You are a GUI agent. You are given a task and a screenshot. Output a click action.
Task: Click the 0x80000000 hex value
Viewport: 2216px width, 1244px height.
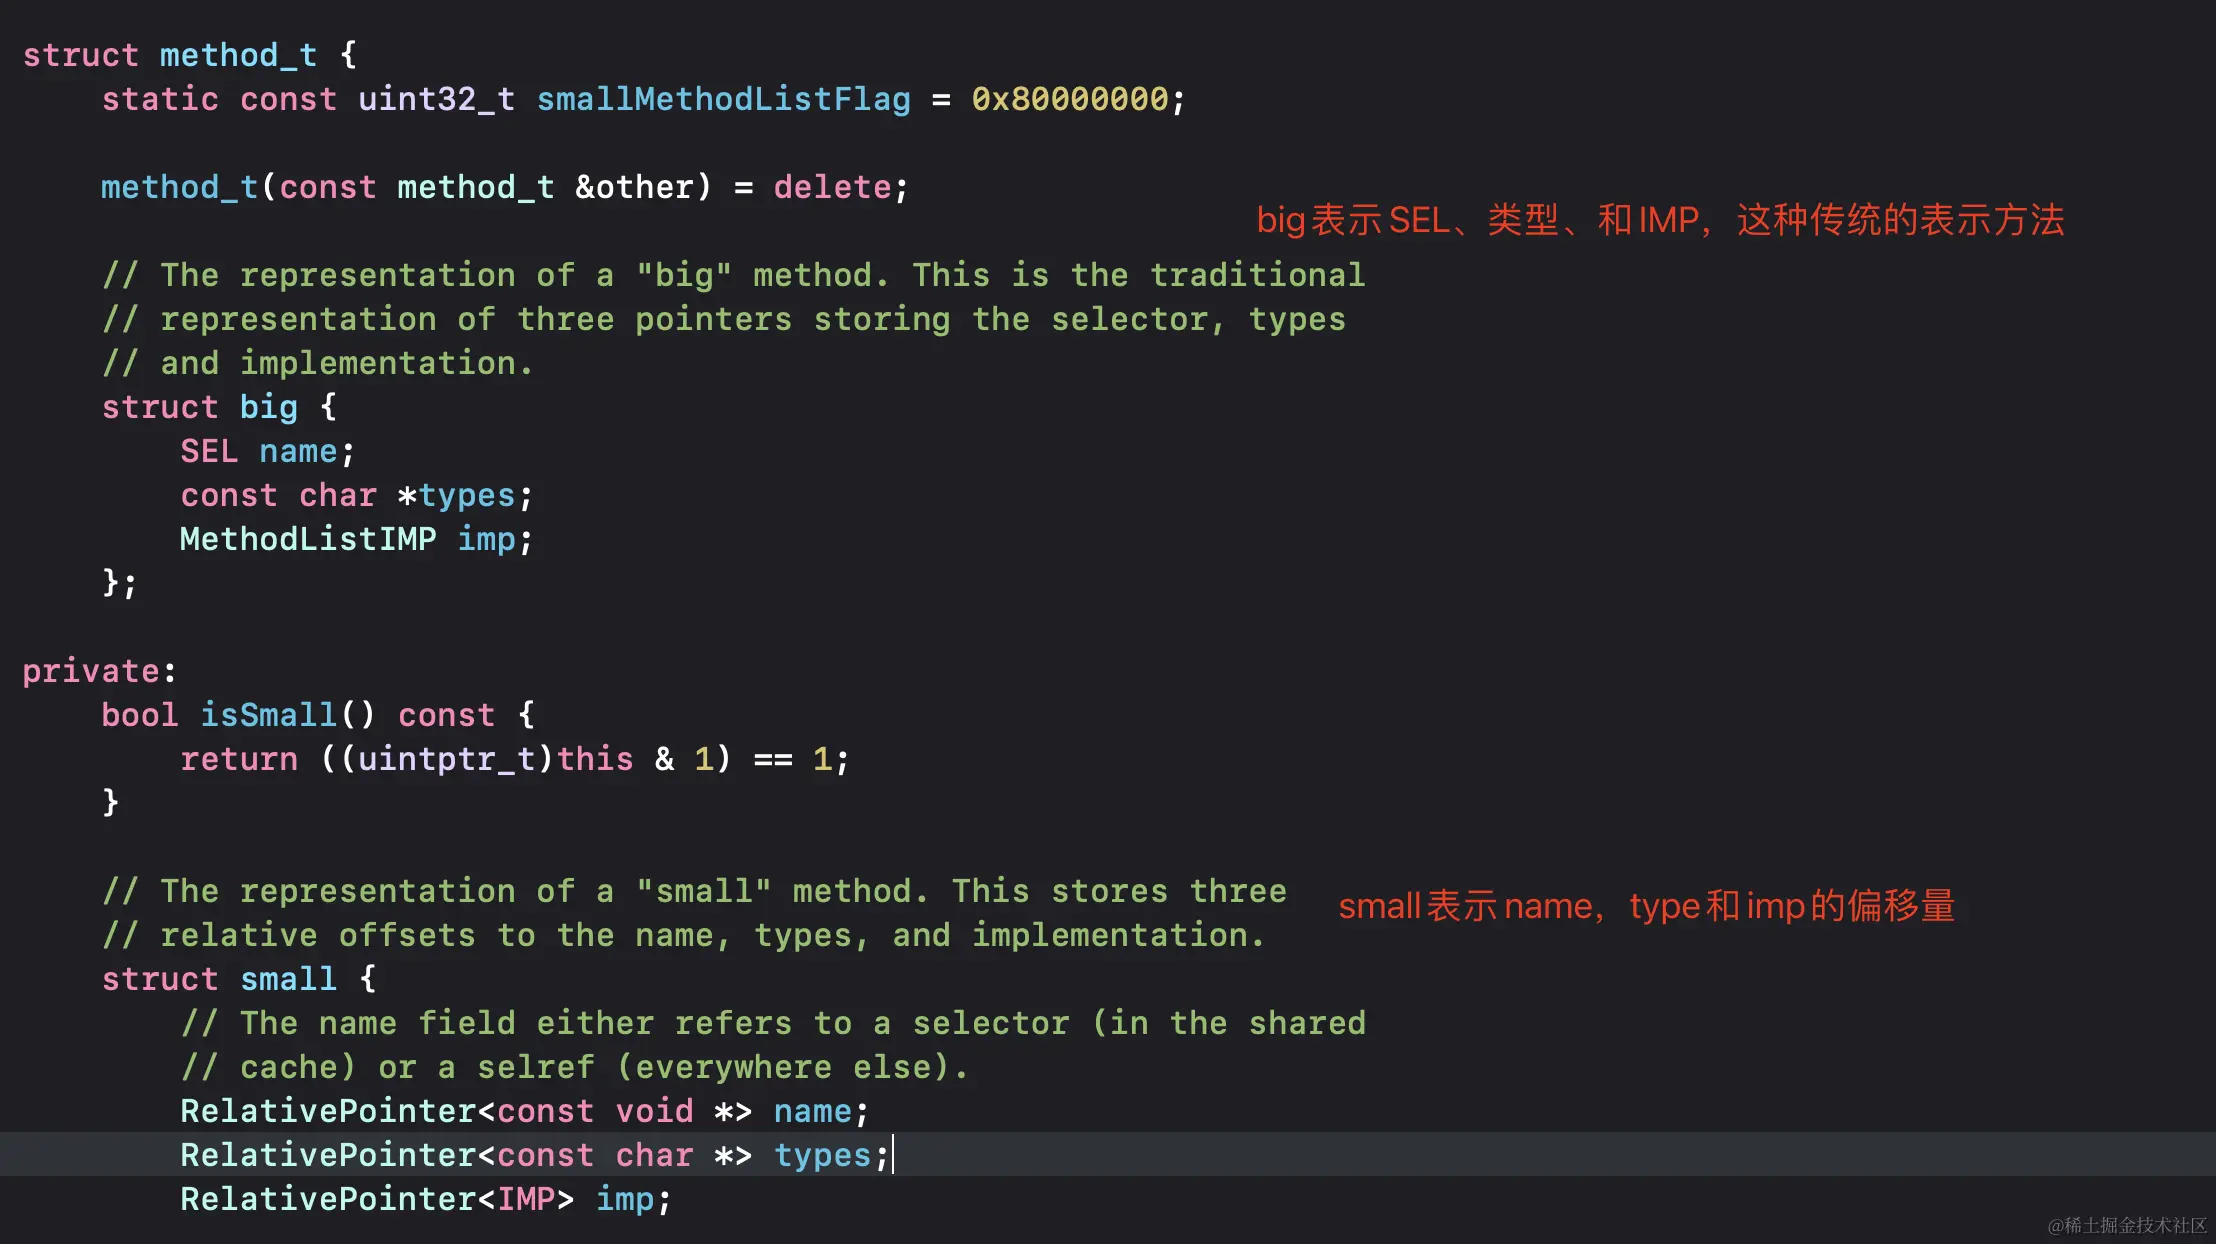[1069, 99]
